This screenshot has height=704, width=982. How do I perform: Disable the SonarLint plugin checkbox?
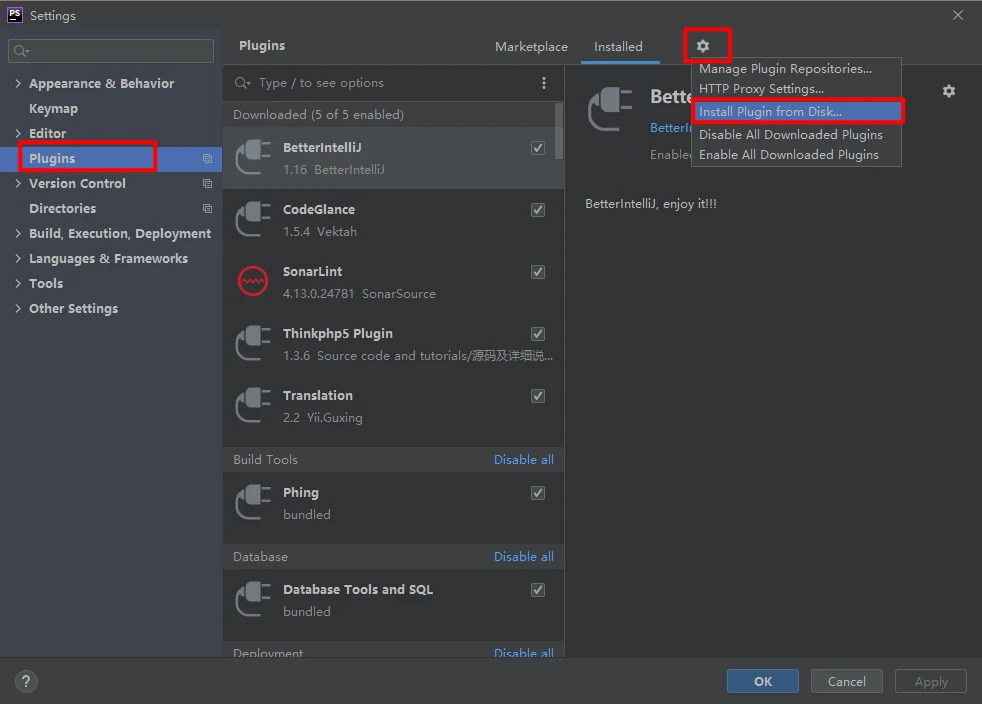tap(538, 272)
